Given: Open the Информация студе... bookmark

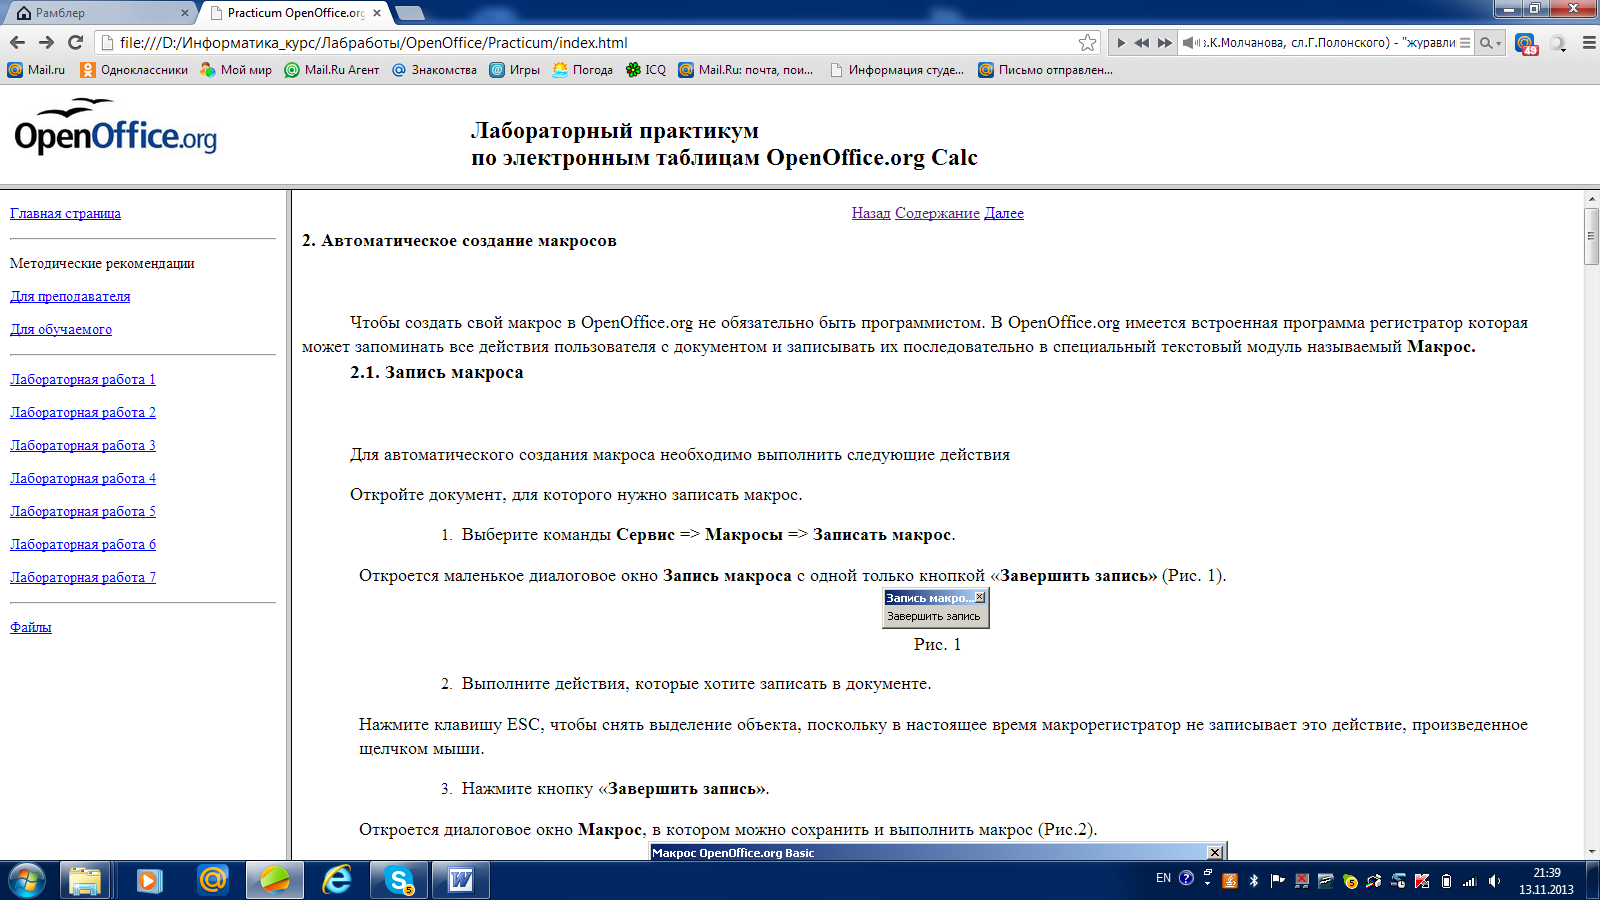Looking at the screenshot, I should point(897,70).
